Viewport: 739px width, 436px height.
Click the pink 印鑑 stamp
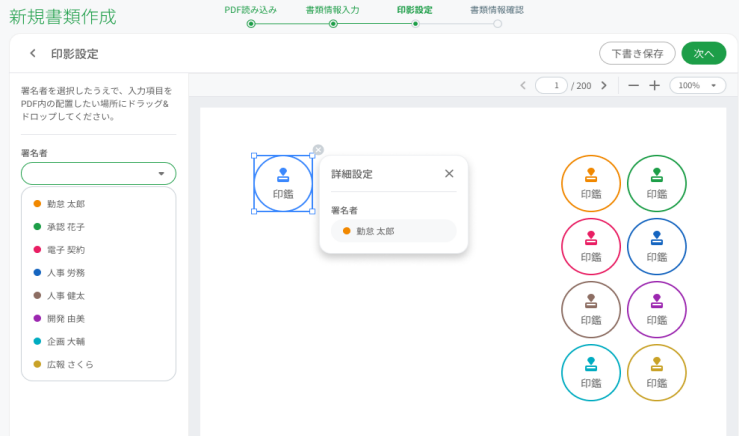pyautogui.click(x=591, y=247)
